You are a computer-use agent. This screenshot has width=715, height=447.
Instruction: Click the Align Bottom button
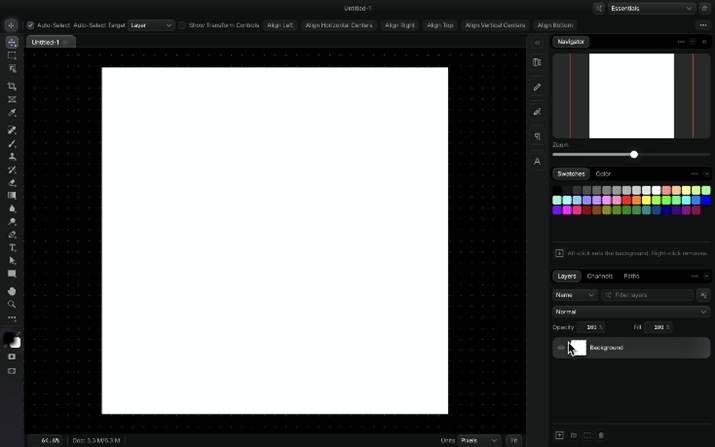555,25
